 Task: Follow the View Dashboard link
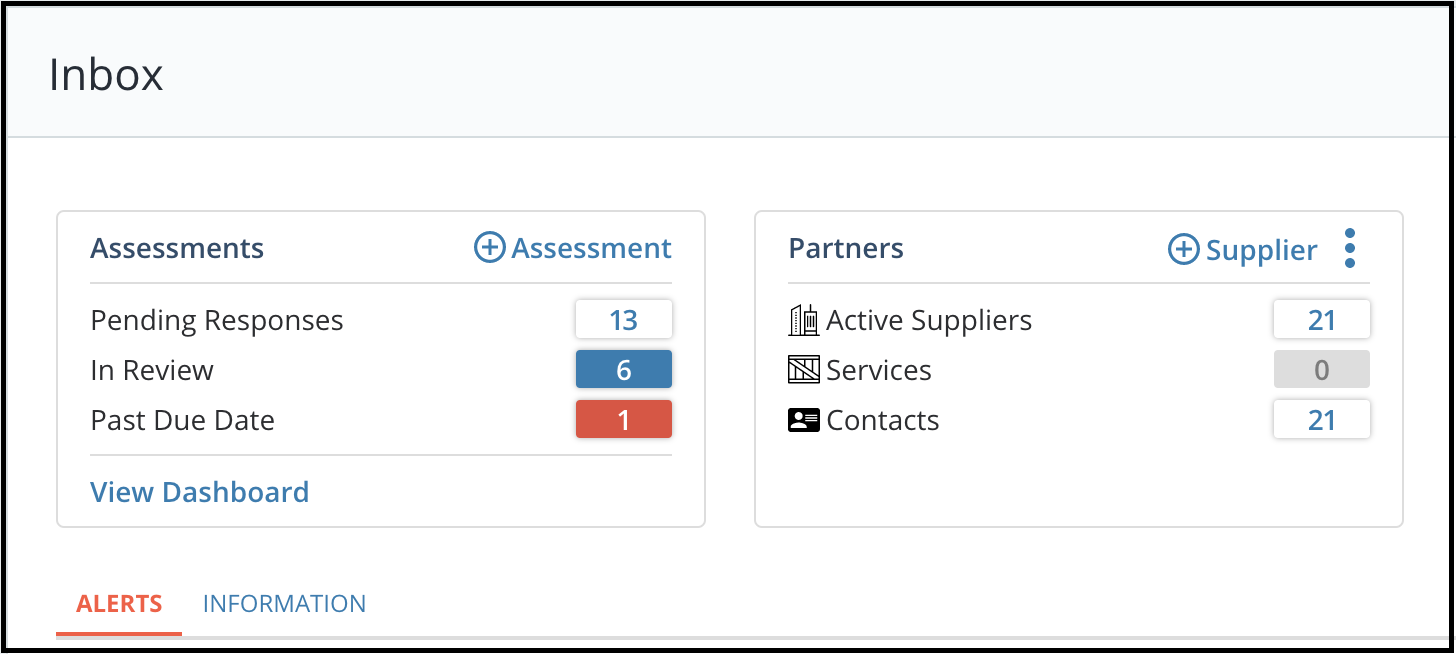coord(200,492)
